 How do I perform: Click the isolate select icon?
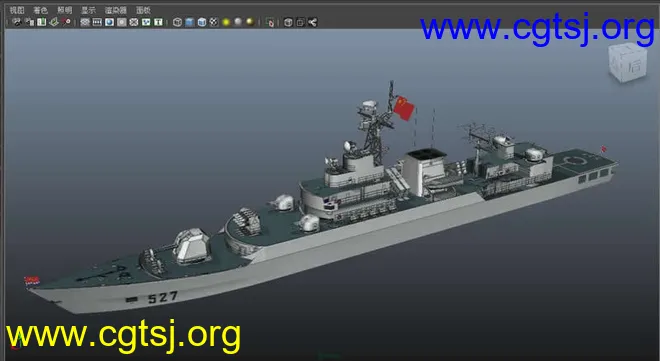[270, 22]
